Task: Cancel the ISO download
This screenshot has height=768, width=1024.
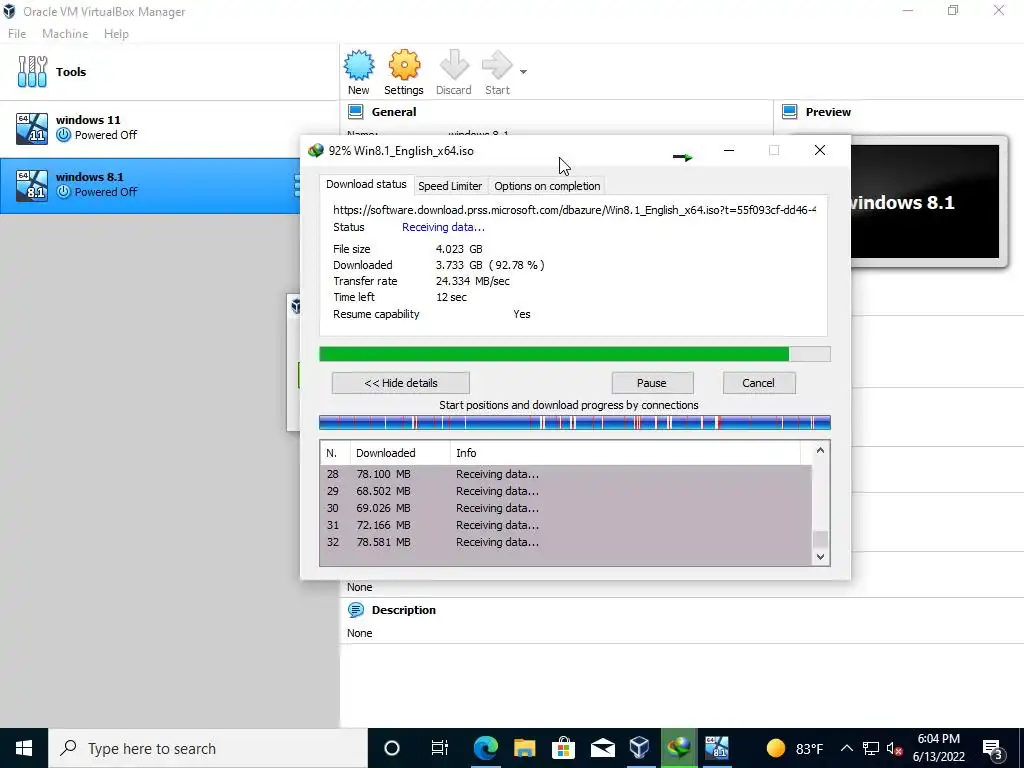Action: (x=758, y=383)
